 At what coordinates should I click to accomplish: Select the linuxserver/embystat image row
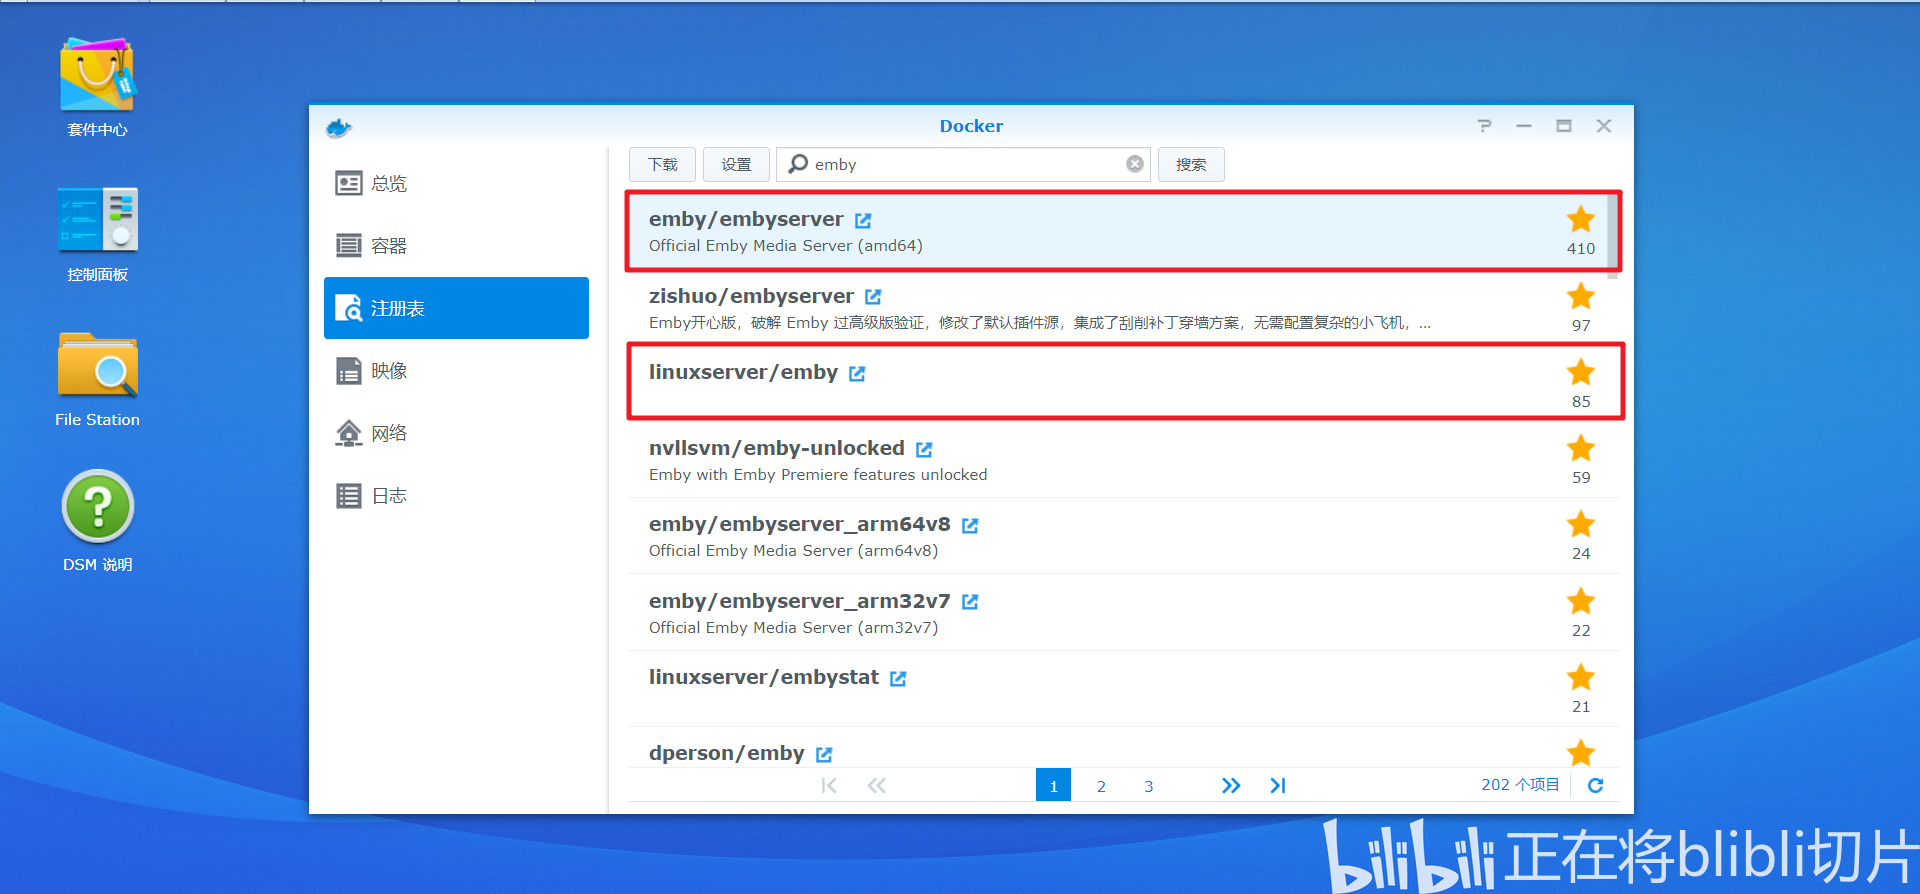1123,689
